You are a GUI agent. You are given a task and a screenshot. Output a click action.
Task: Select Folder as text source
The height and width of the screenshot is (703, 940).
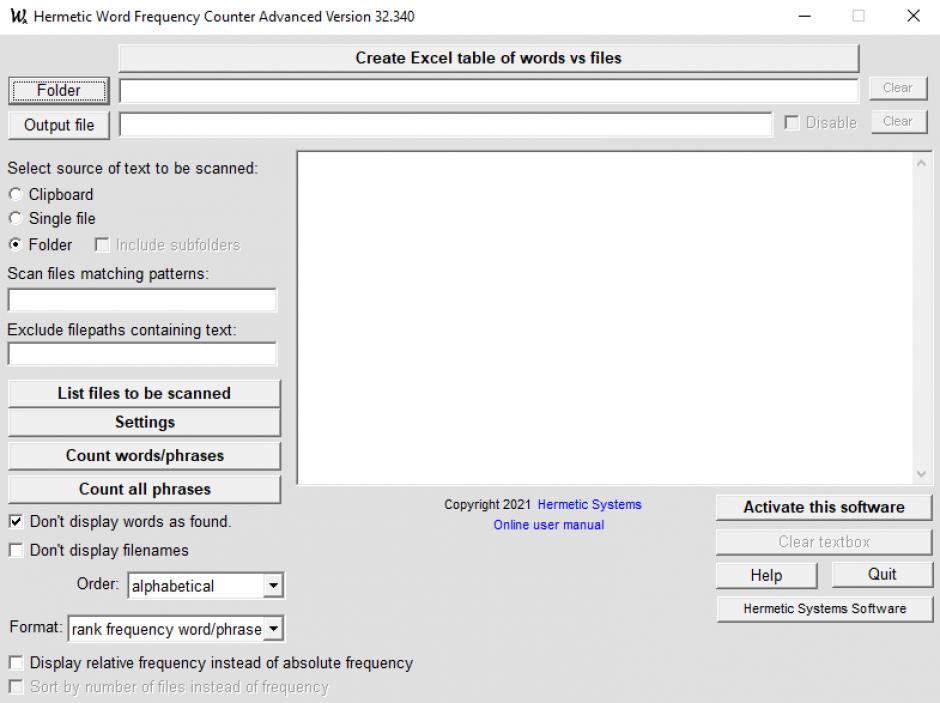tap(16, 245)
